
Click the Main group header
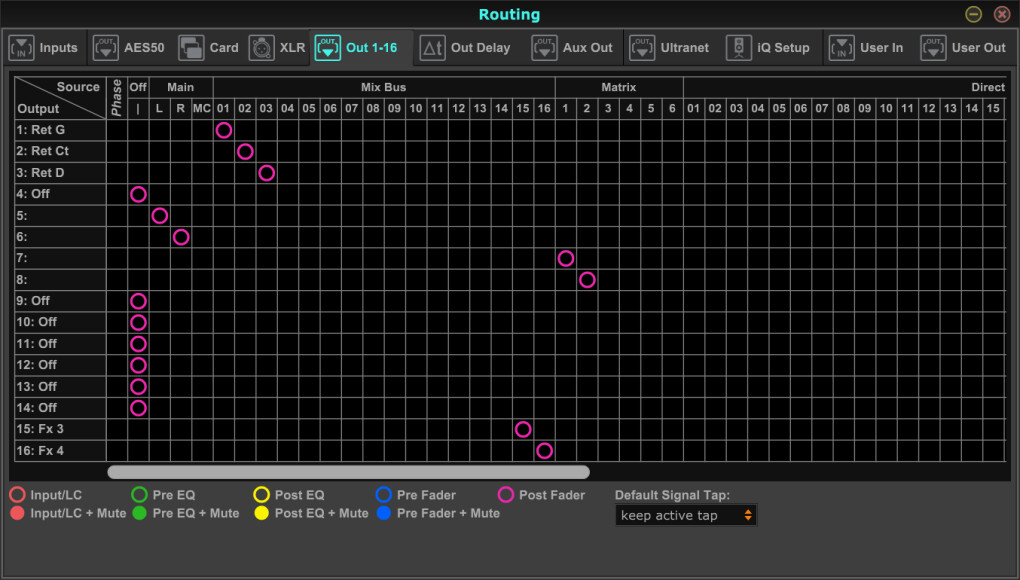pyautogui.click(x=181, y=87)
